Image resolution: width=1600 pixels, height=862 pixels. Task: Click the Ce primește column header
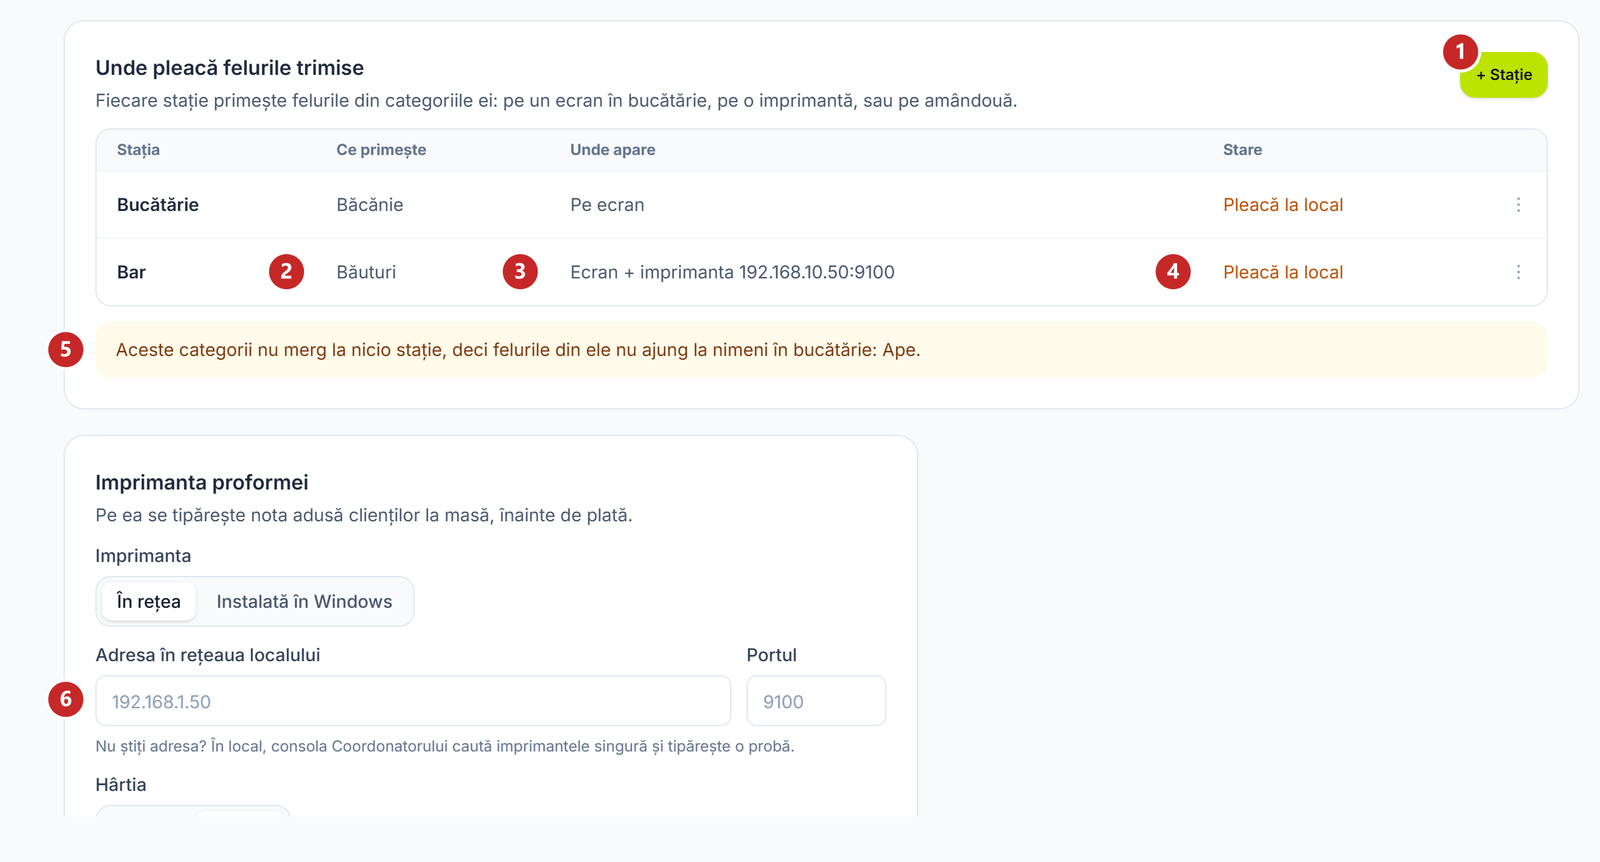[381, 150]
